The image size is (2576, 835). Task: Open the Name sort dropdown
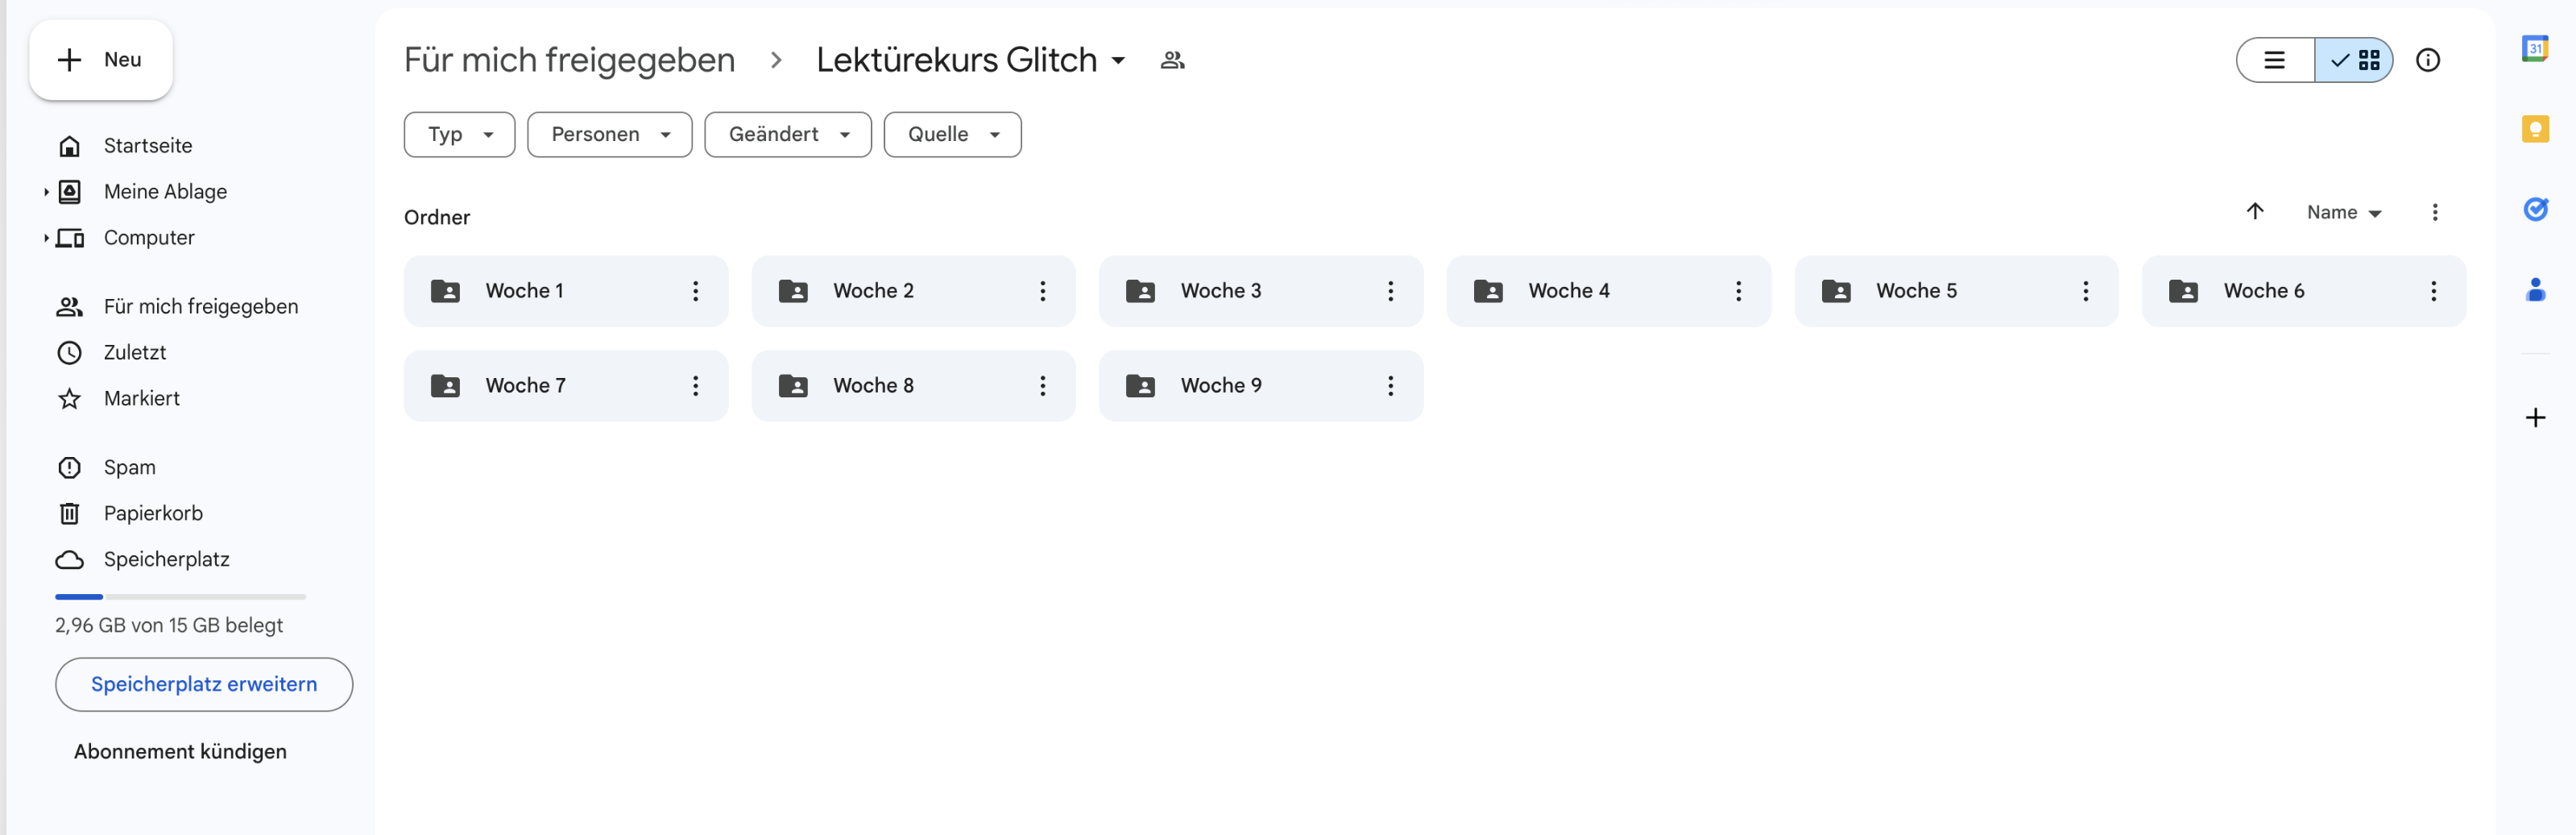pos(2343,212)
